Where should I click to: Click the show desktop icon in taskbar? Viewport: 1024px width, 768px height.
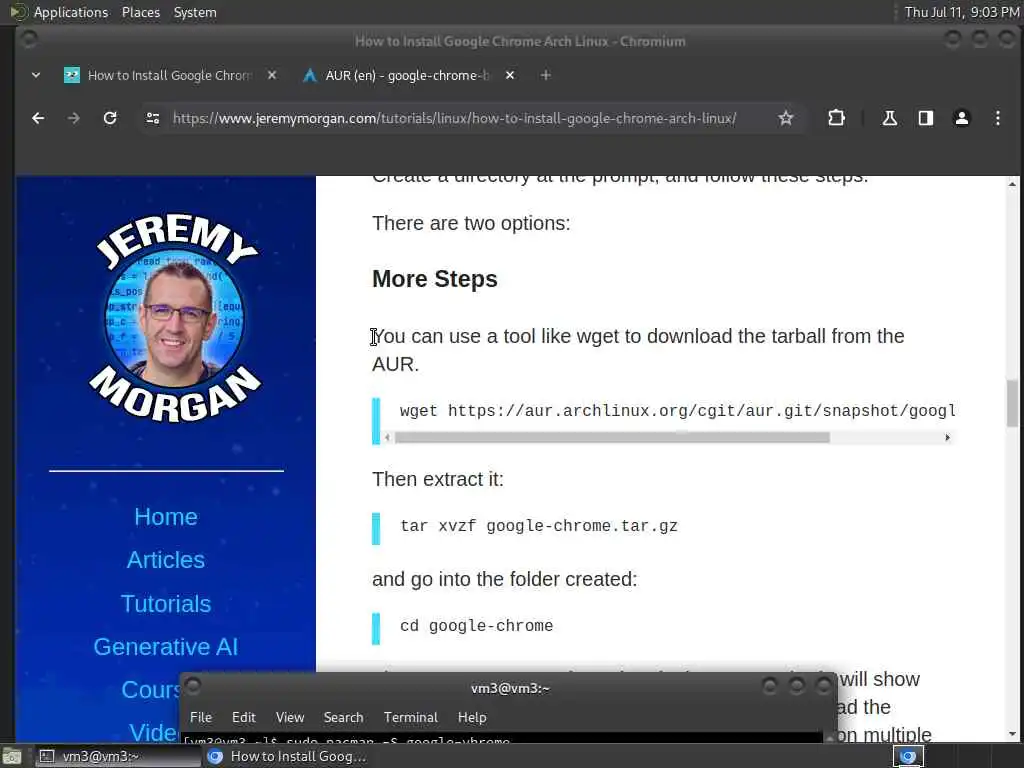point(12,757)
